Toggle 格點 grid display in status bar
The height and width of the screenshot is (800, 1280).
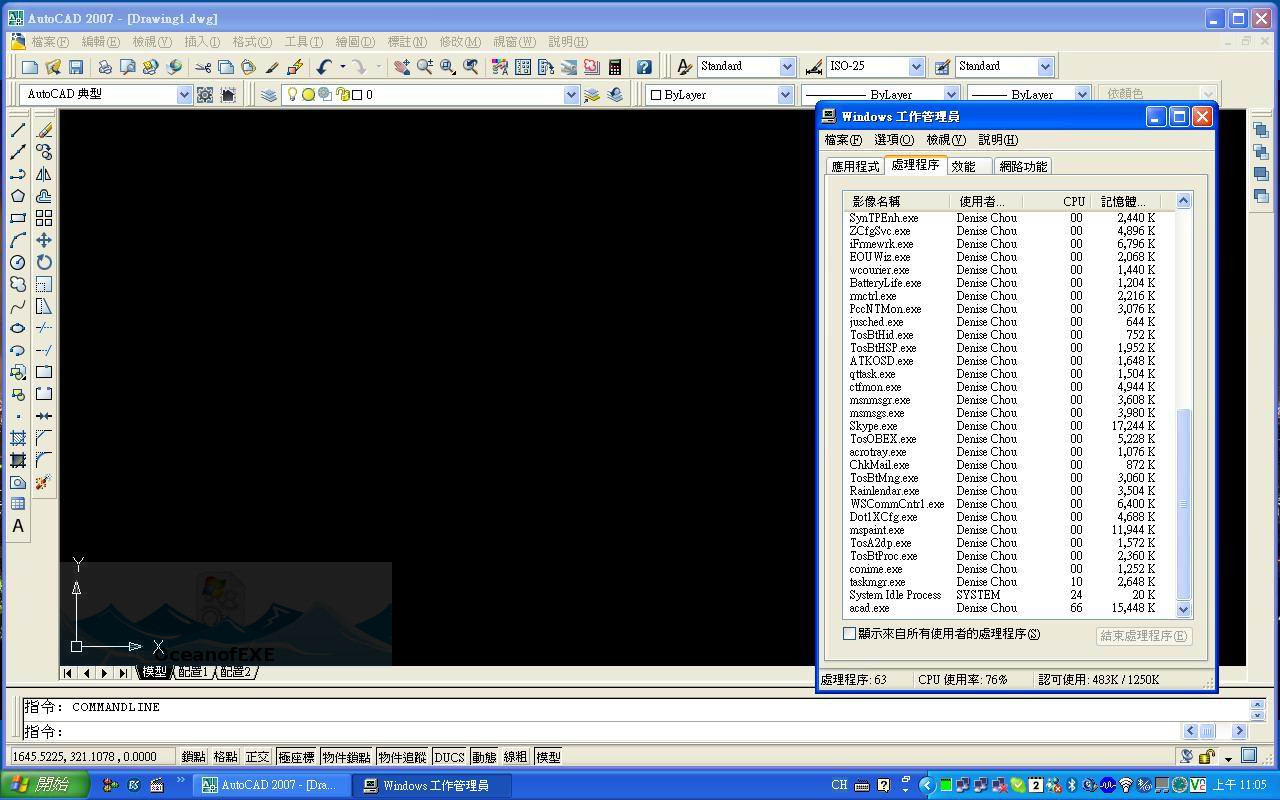pos(225,757)
